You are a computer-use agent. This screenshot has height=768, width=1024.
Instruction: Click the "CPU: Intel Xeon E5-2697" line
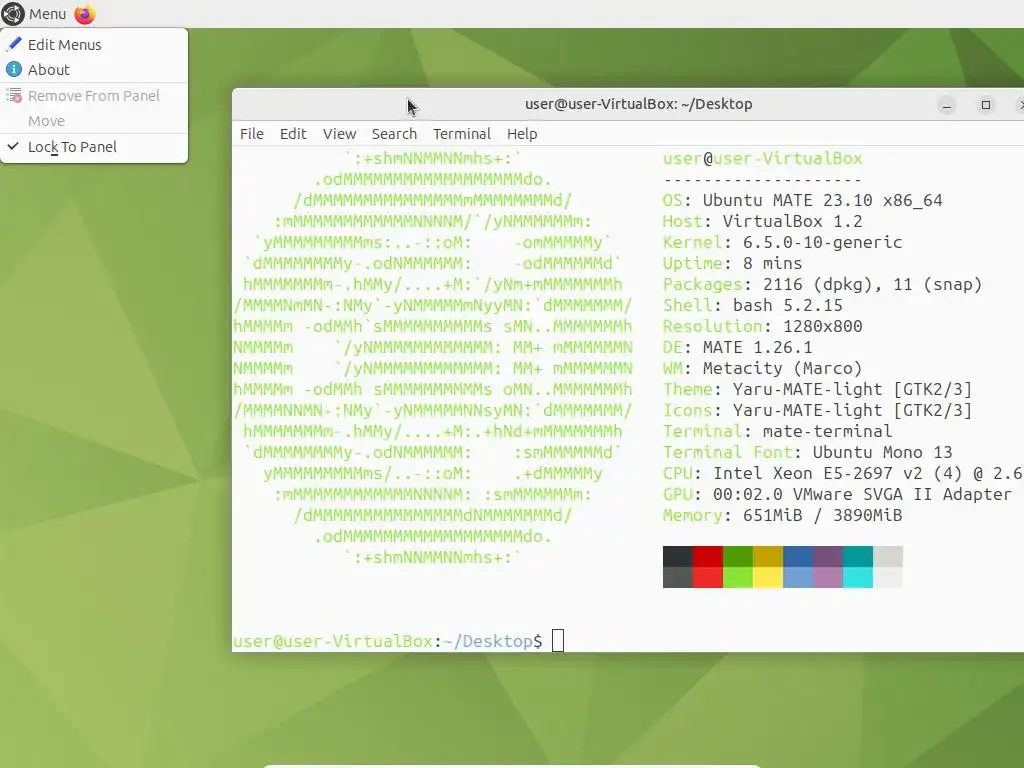(843, 473)
